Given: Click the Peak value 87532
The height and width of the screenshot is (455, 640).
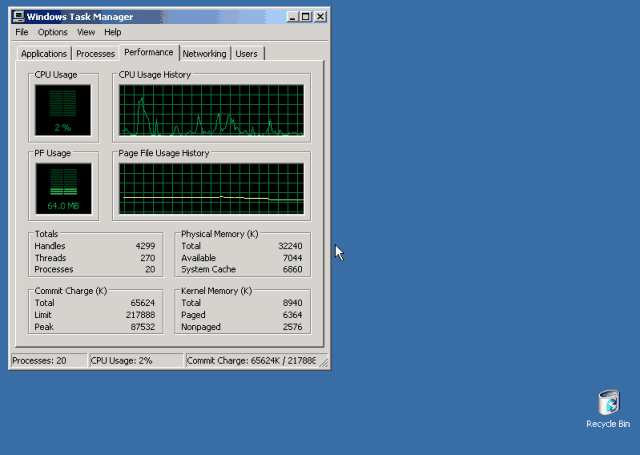Looking at the screenshot, I should pyautogui.click(x=142, y=327).
